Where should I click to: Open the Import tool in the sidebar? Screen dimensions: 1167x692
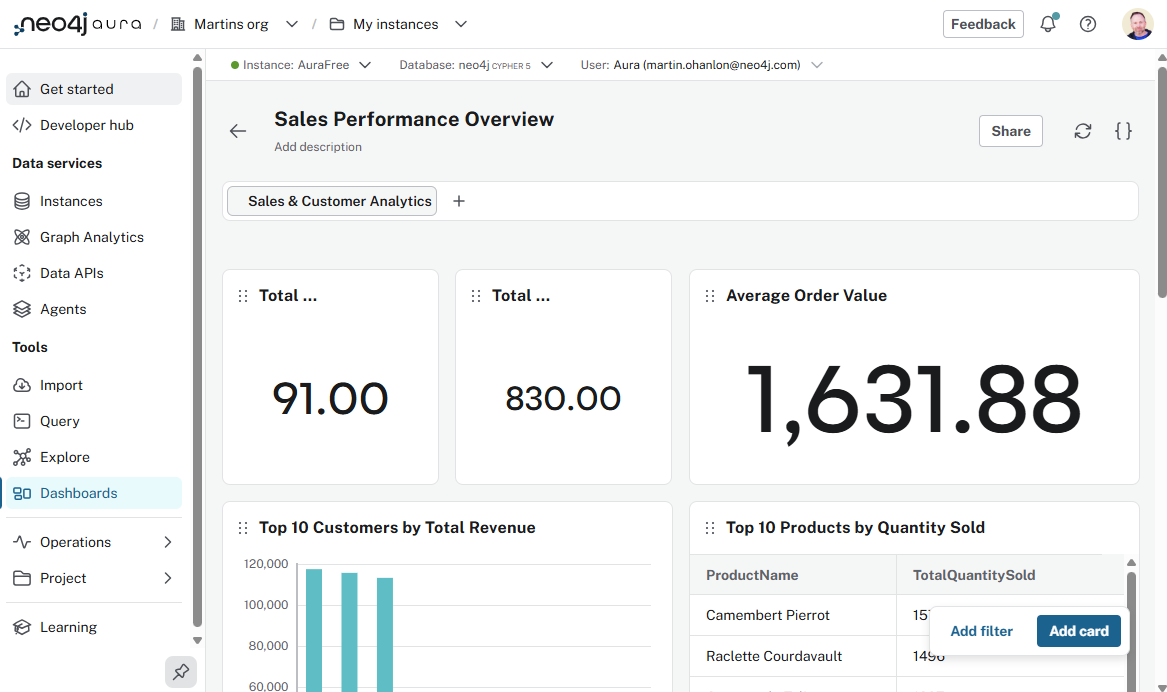click(x=60, y=384)
